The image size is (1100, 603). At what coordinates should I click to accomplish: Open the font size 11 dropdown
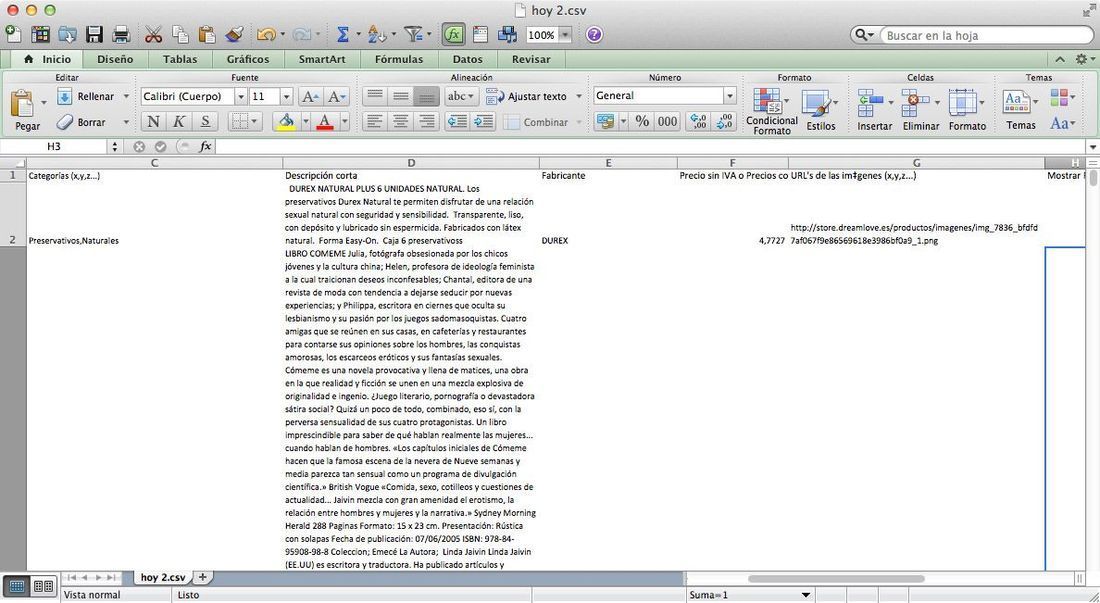coord(286,97)
